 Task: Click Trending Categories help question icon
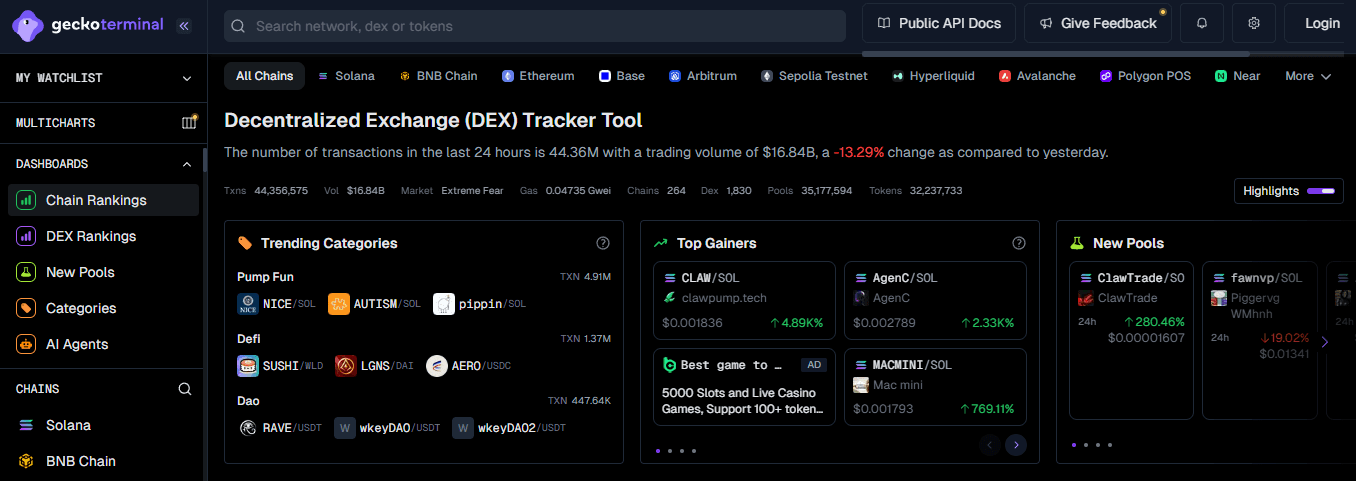tap(603, 243)
